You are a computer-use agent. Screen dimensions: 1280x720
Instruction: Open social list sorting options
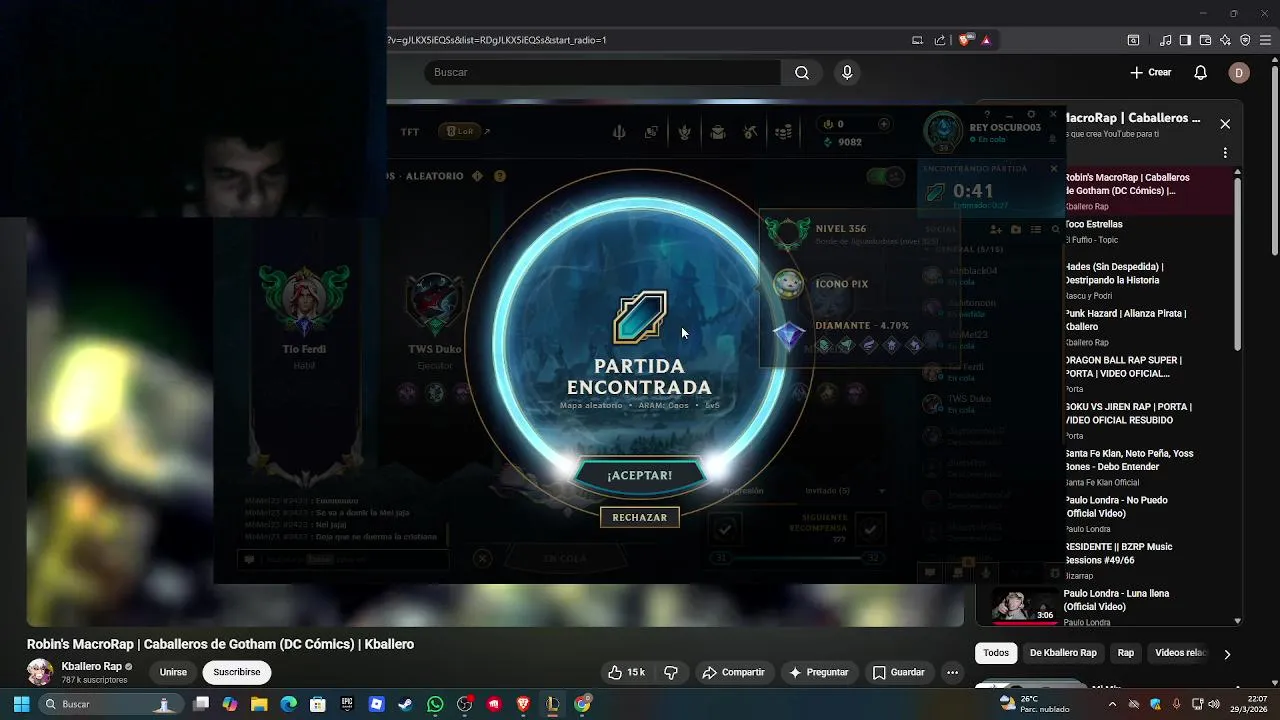[x=1035, y=230]
